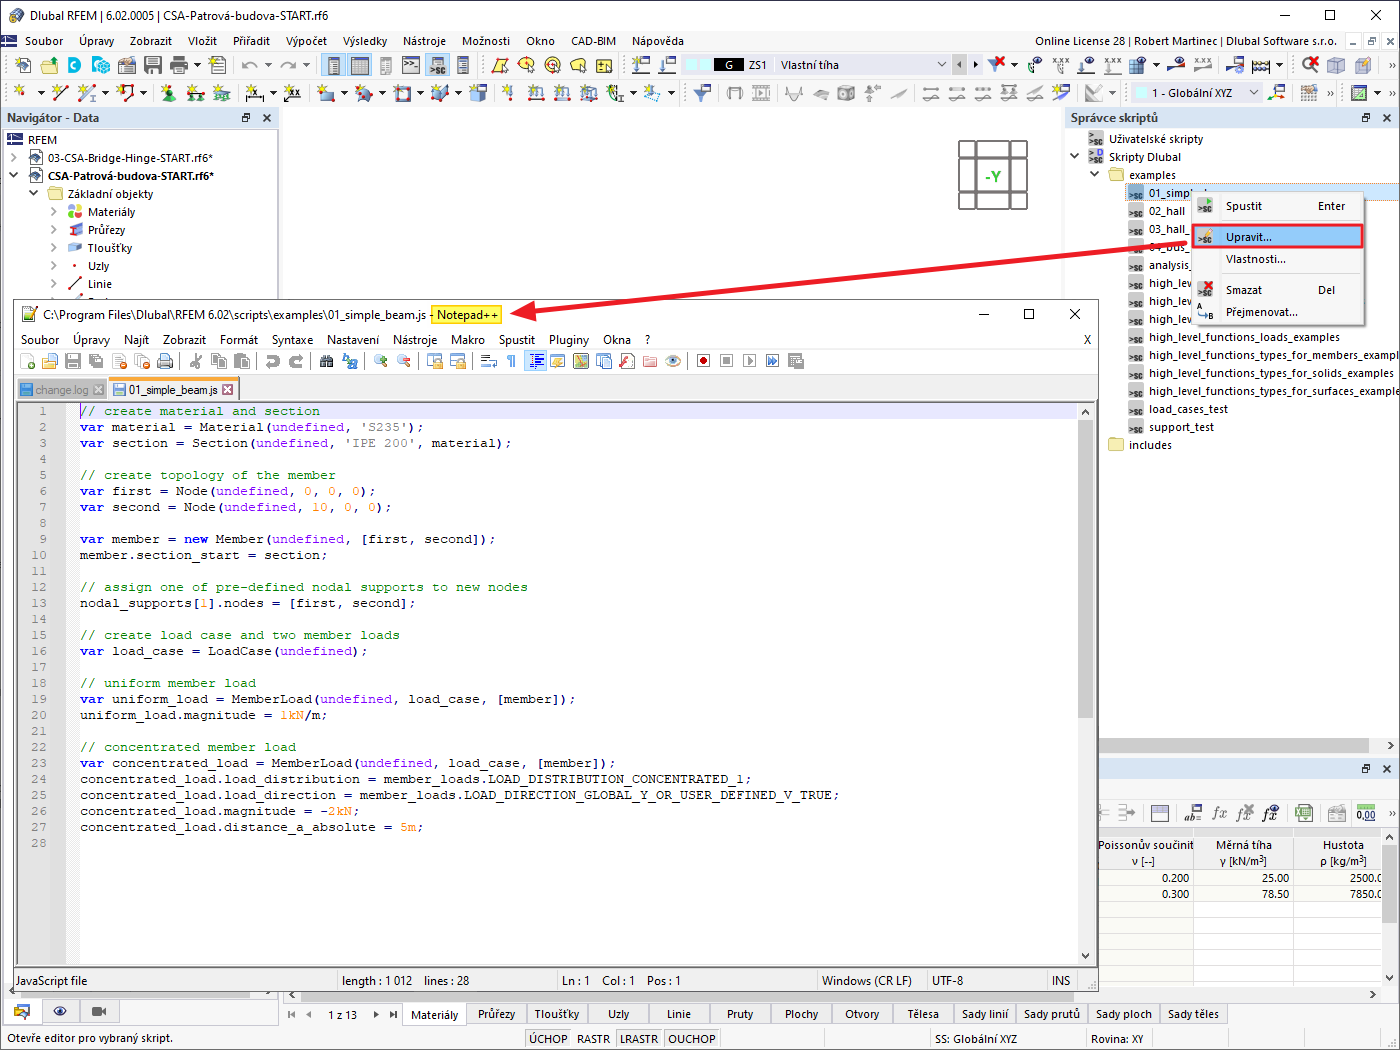This screenshot has height=1050, width=1400.
Task: Click the new line tool icon
Action: coord(60,93)
